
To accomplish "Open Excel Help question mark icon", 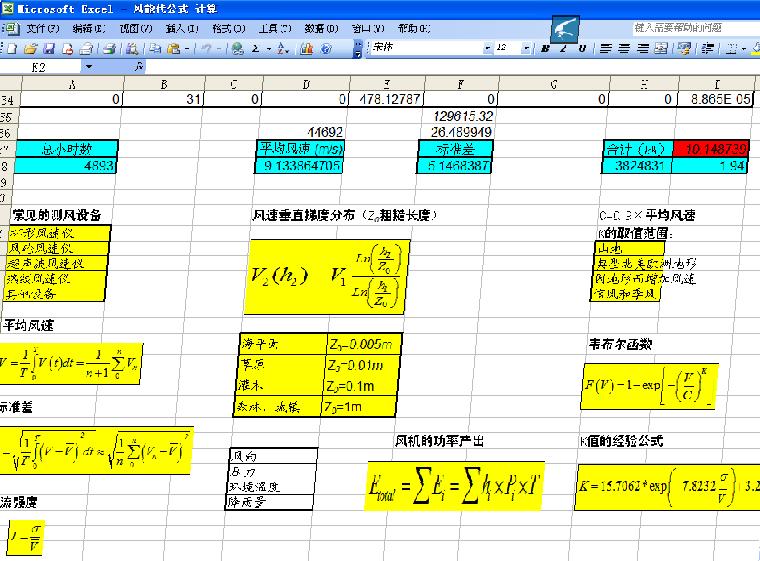I will pyautogui.click(x=326, y=48).
